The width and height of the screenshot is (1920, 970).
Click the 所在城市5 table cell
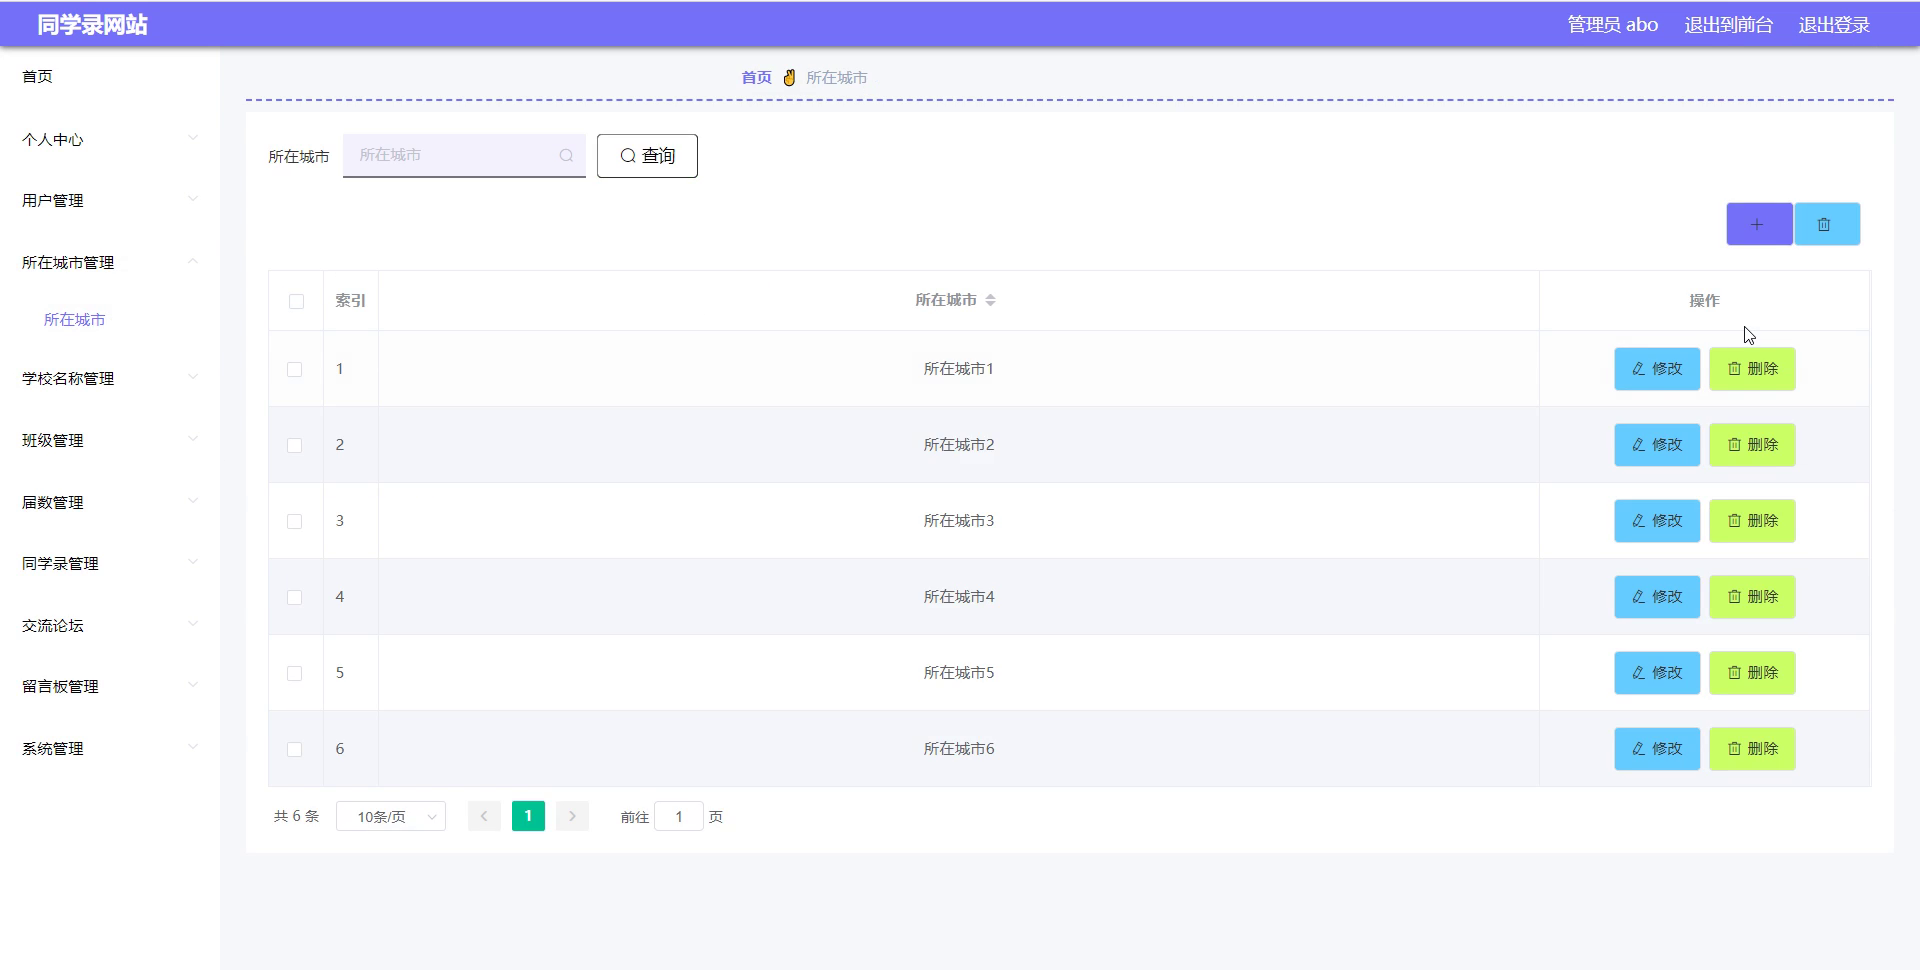958,673
